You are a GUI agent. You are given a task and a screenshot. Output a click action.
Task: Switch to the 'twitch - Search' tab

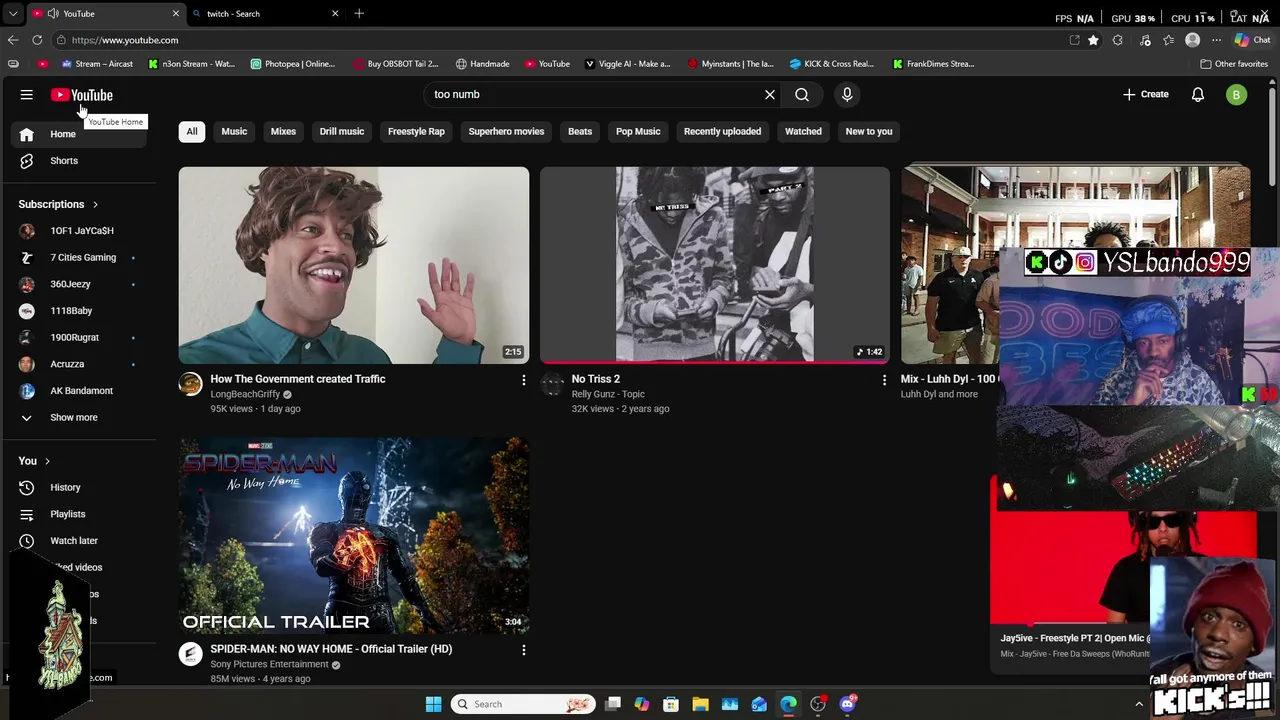pyautogui.click(x=265, y=14)
